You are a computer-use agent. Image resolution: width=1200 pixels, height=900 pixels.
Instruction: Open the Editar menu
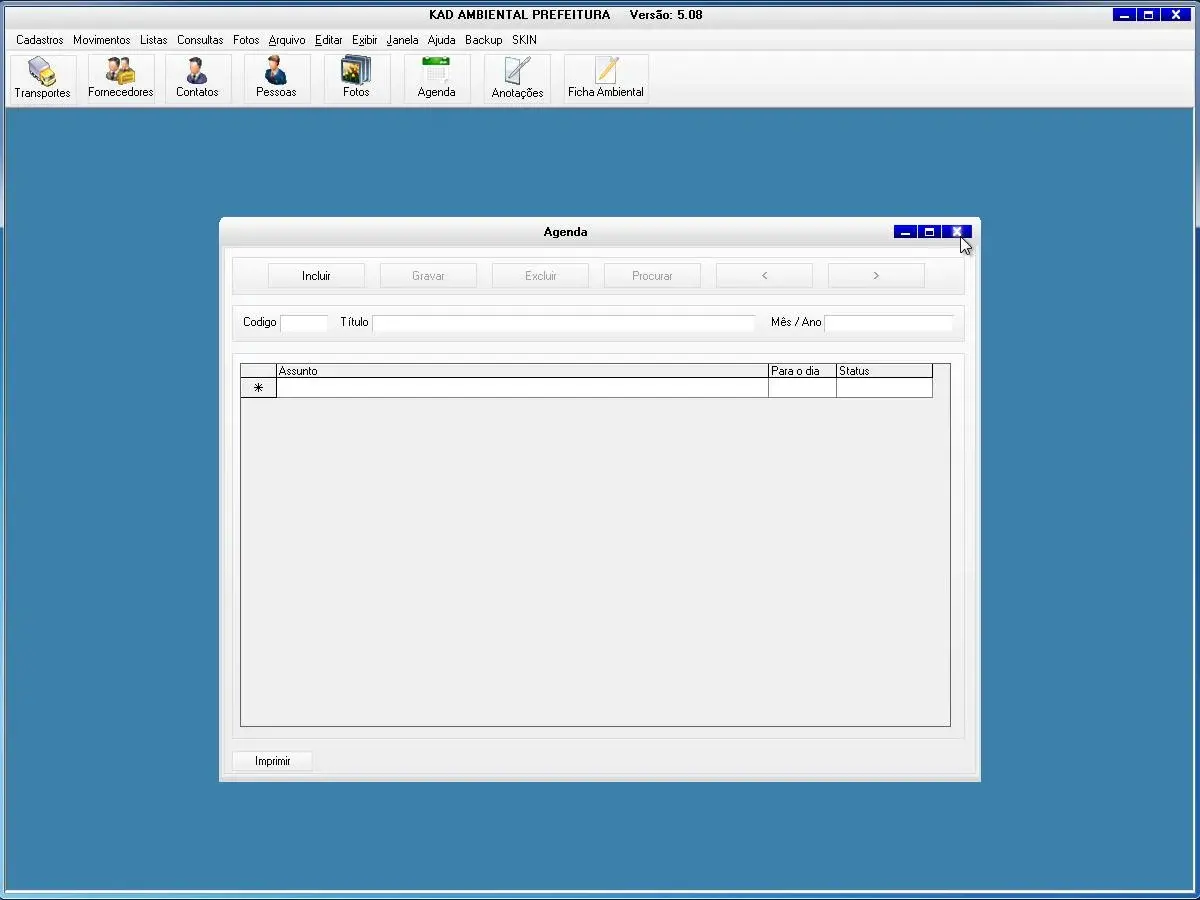pos(329,40)
